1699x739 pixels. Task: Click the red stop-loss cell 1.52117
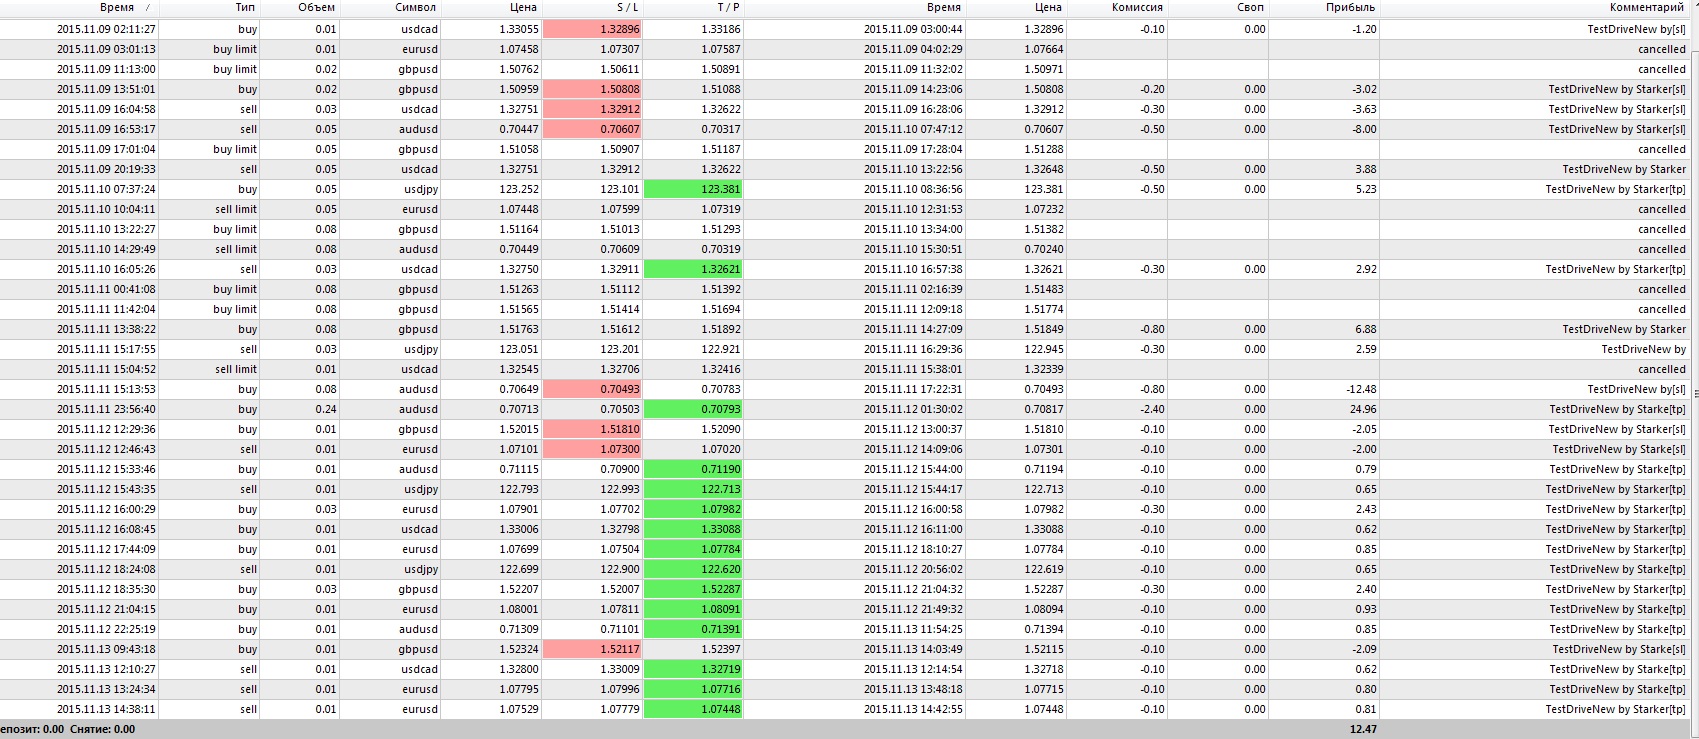pyautogui.click(x=592, y=649)
